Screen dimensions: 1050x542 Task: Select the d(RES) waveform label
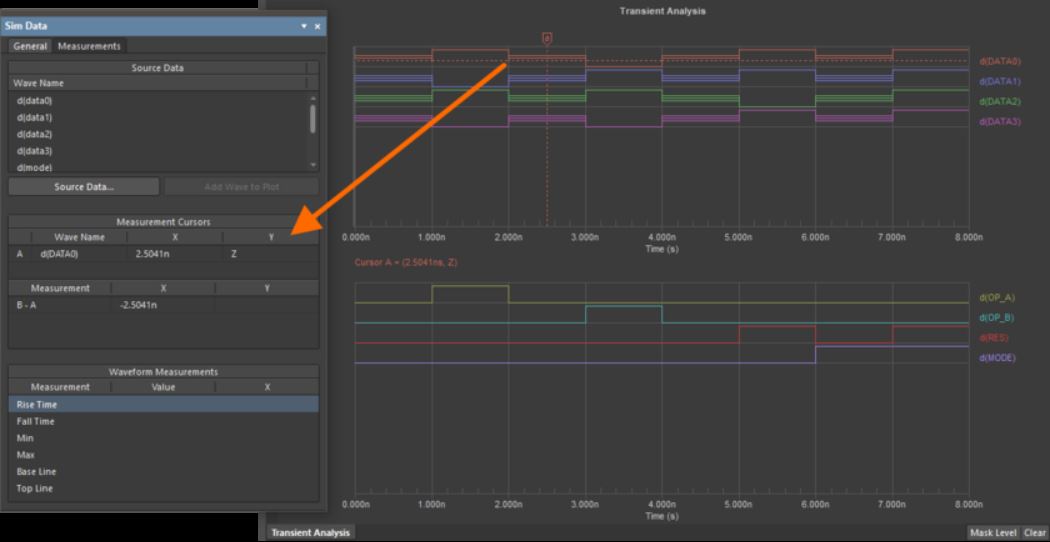[x=994, y=338]
